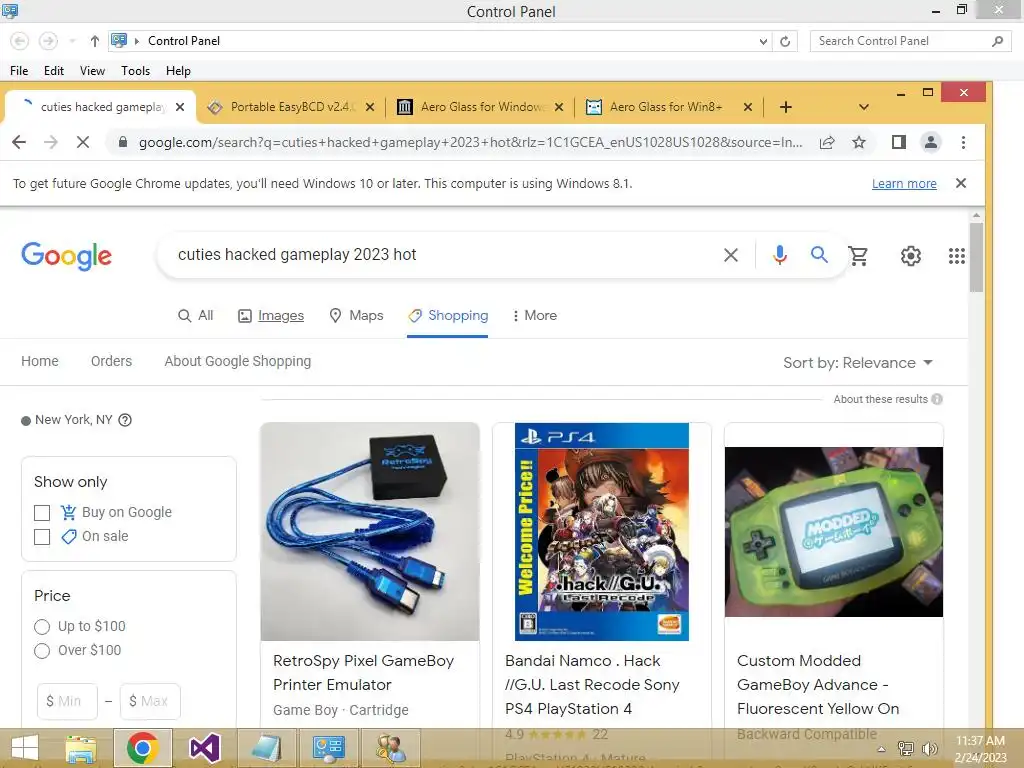Start voice search with microphone icon

point(779,255)
